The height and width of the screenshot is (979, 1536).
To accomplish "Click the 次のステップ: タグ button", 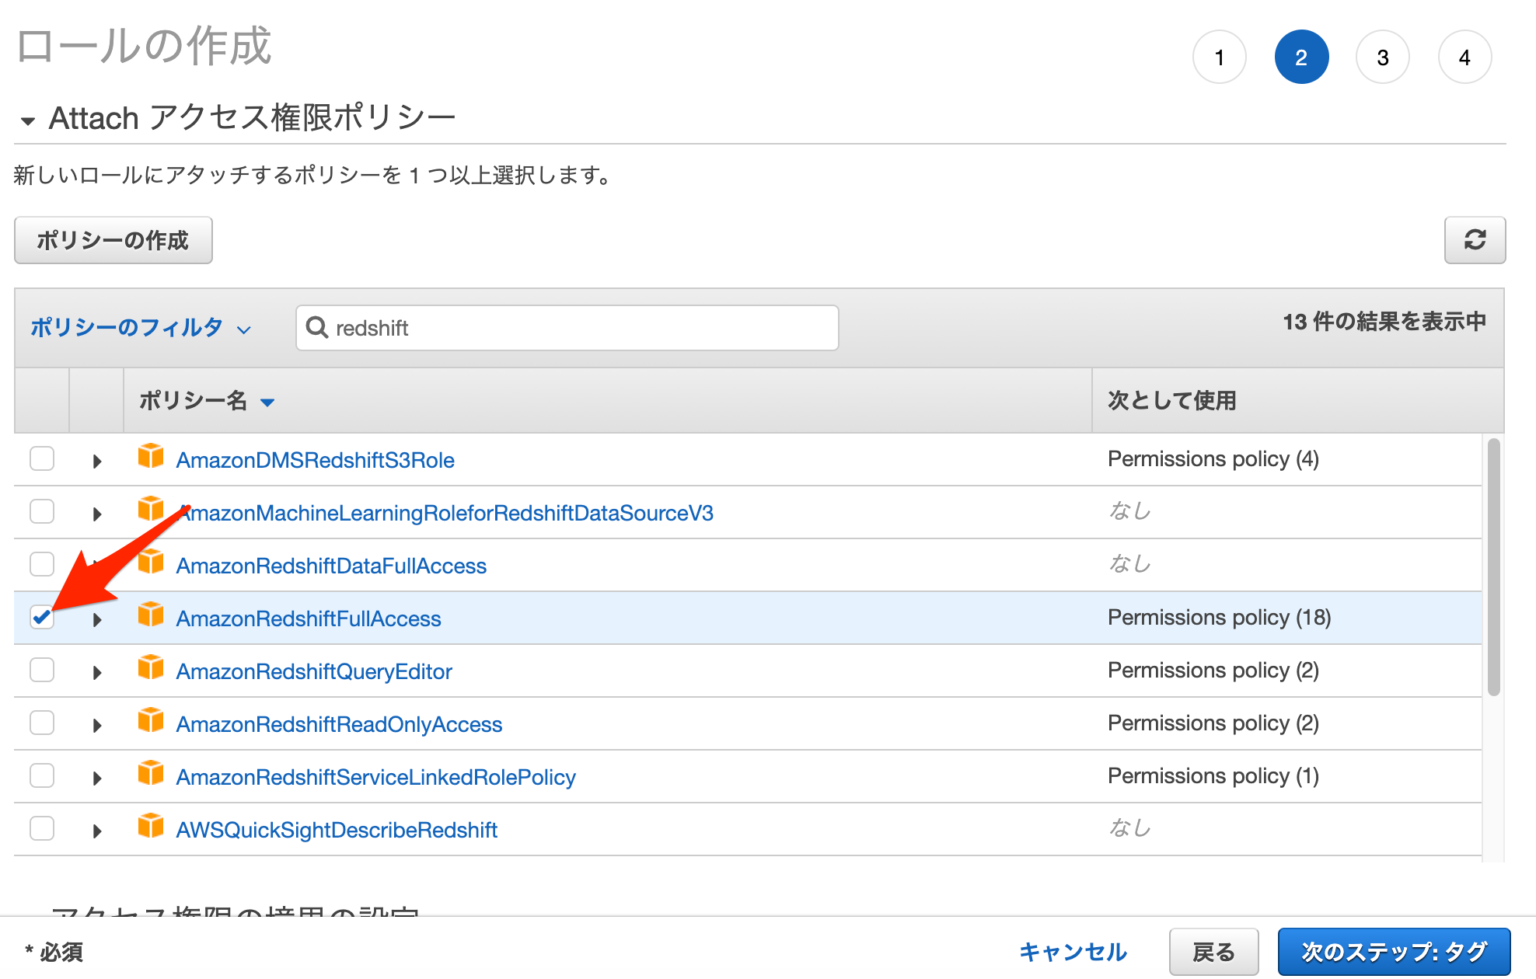I will 1394,951.
